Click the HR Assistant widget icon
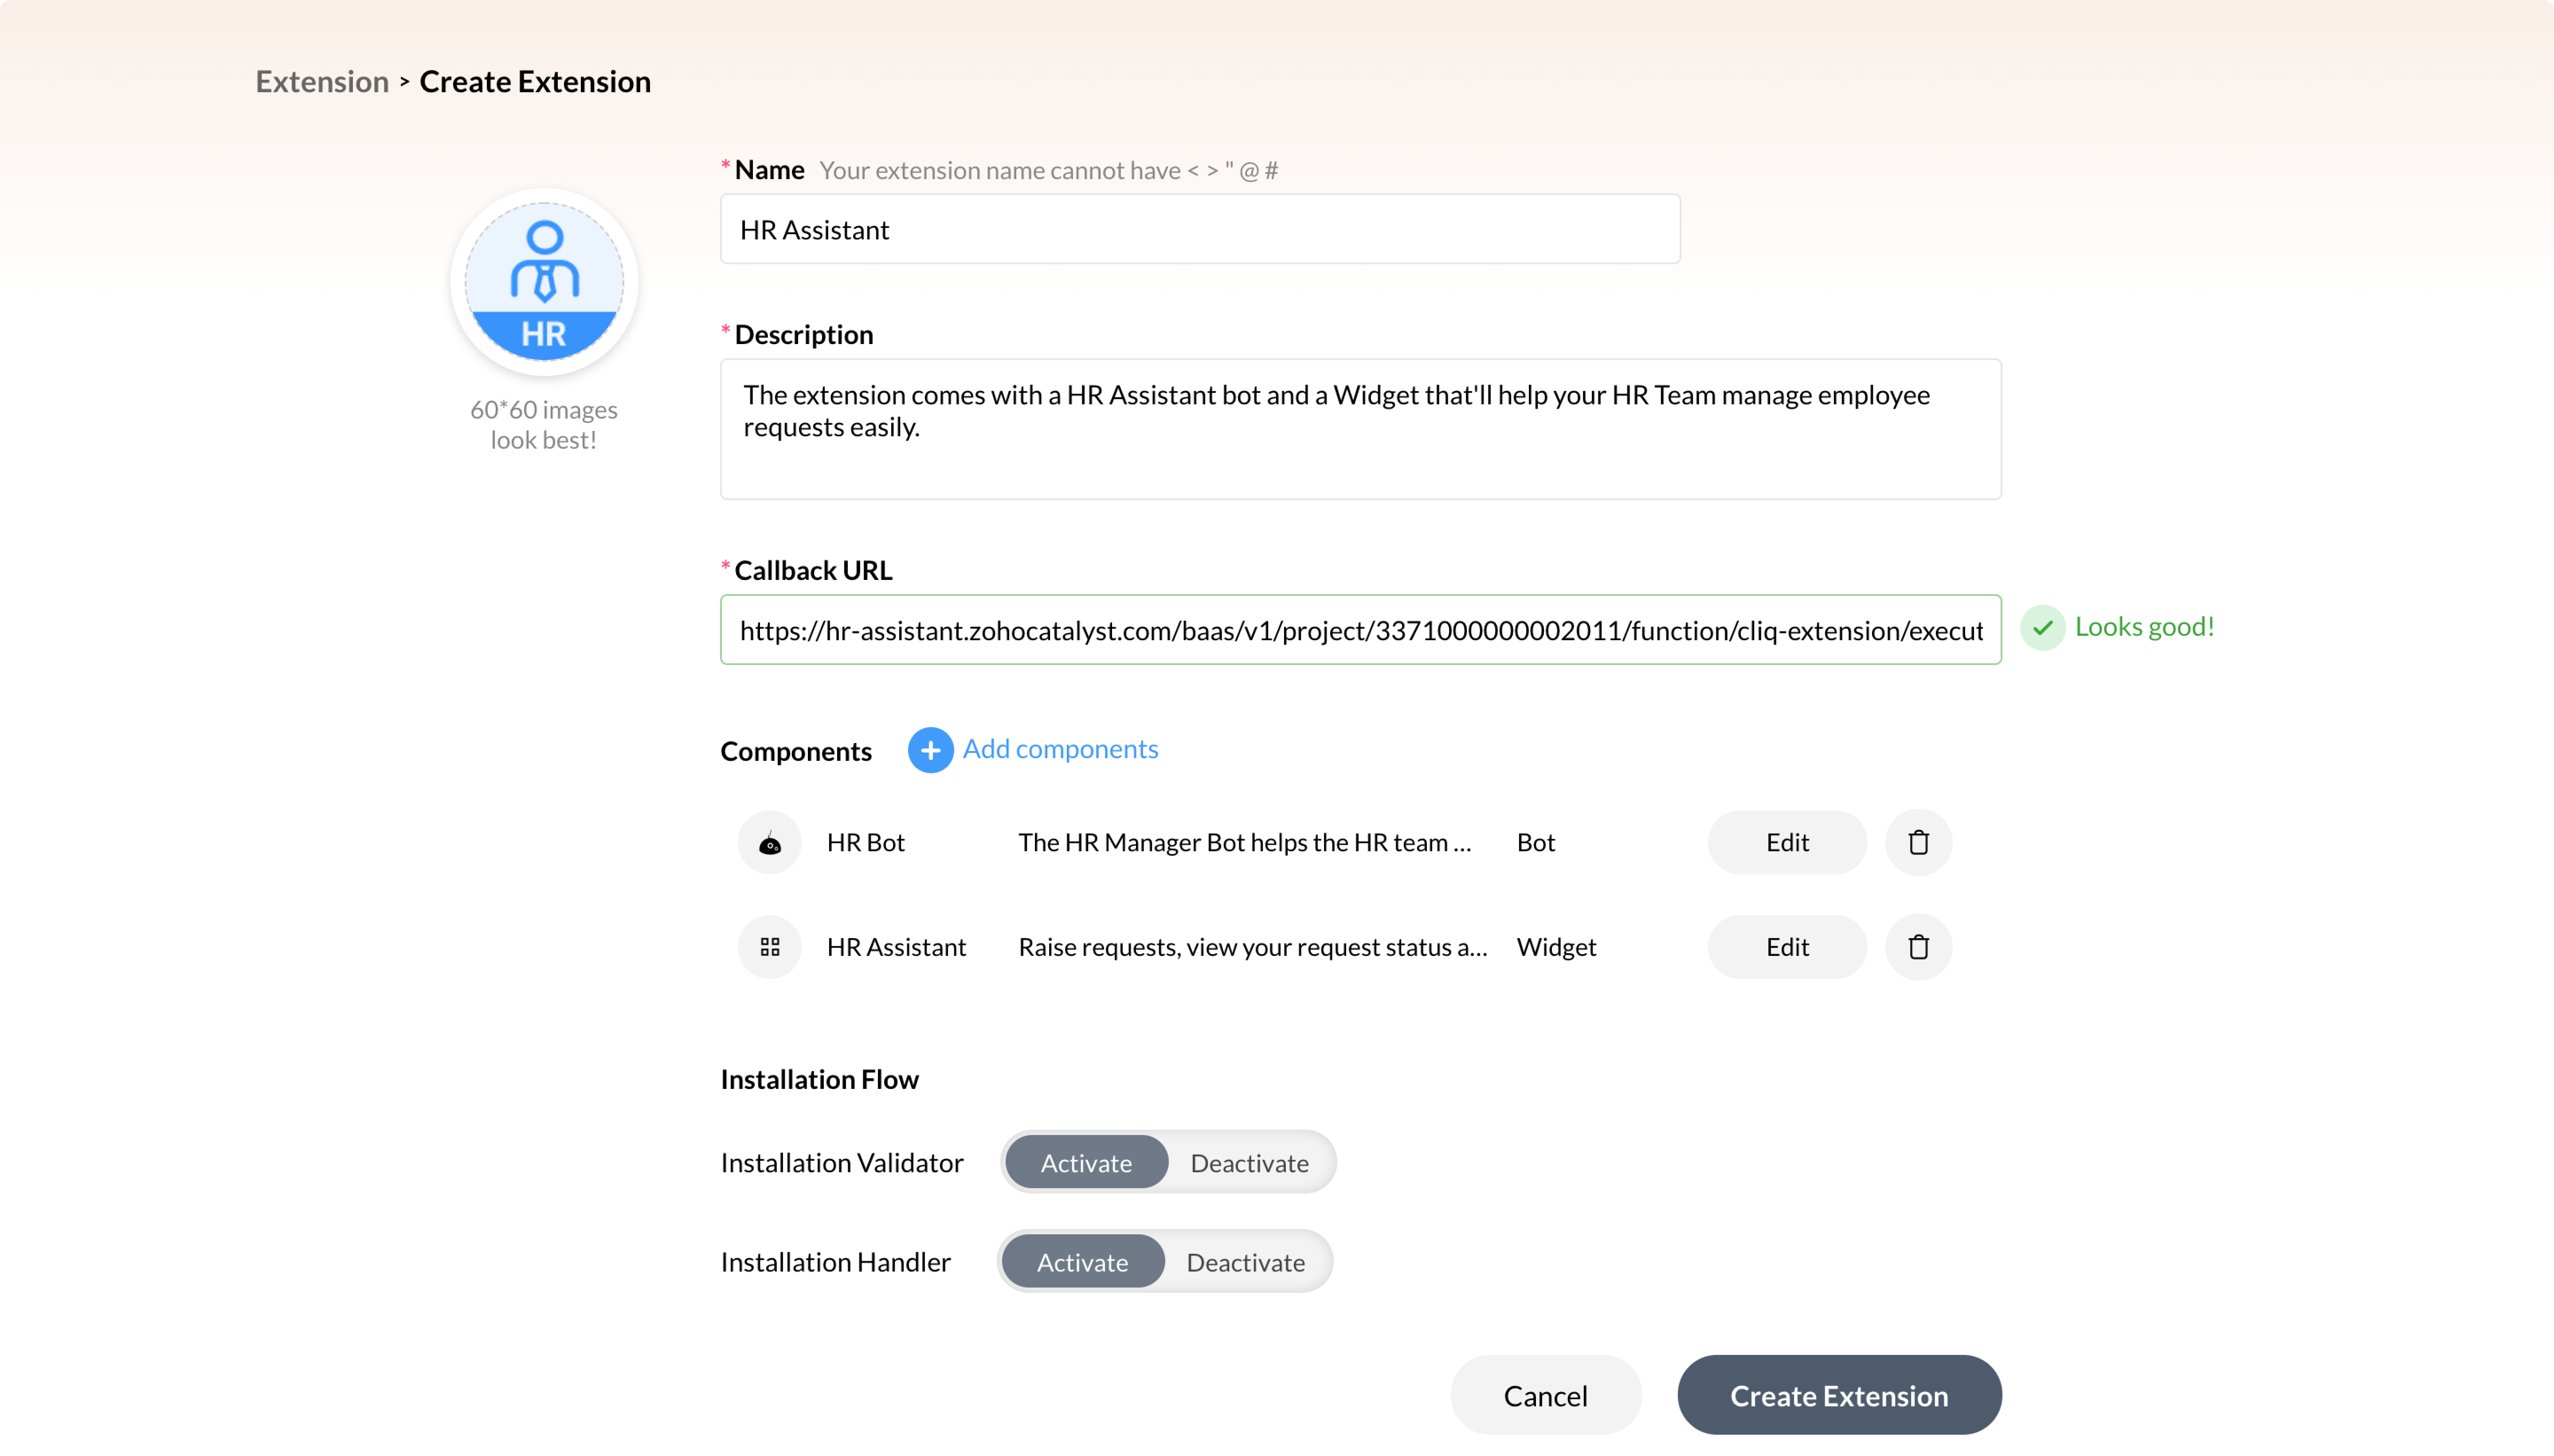The height and width of the screenshot is (1456, 2554). pos(768,946)
